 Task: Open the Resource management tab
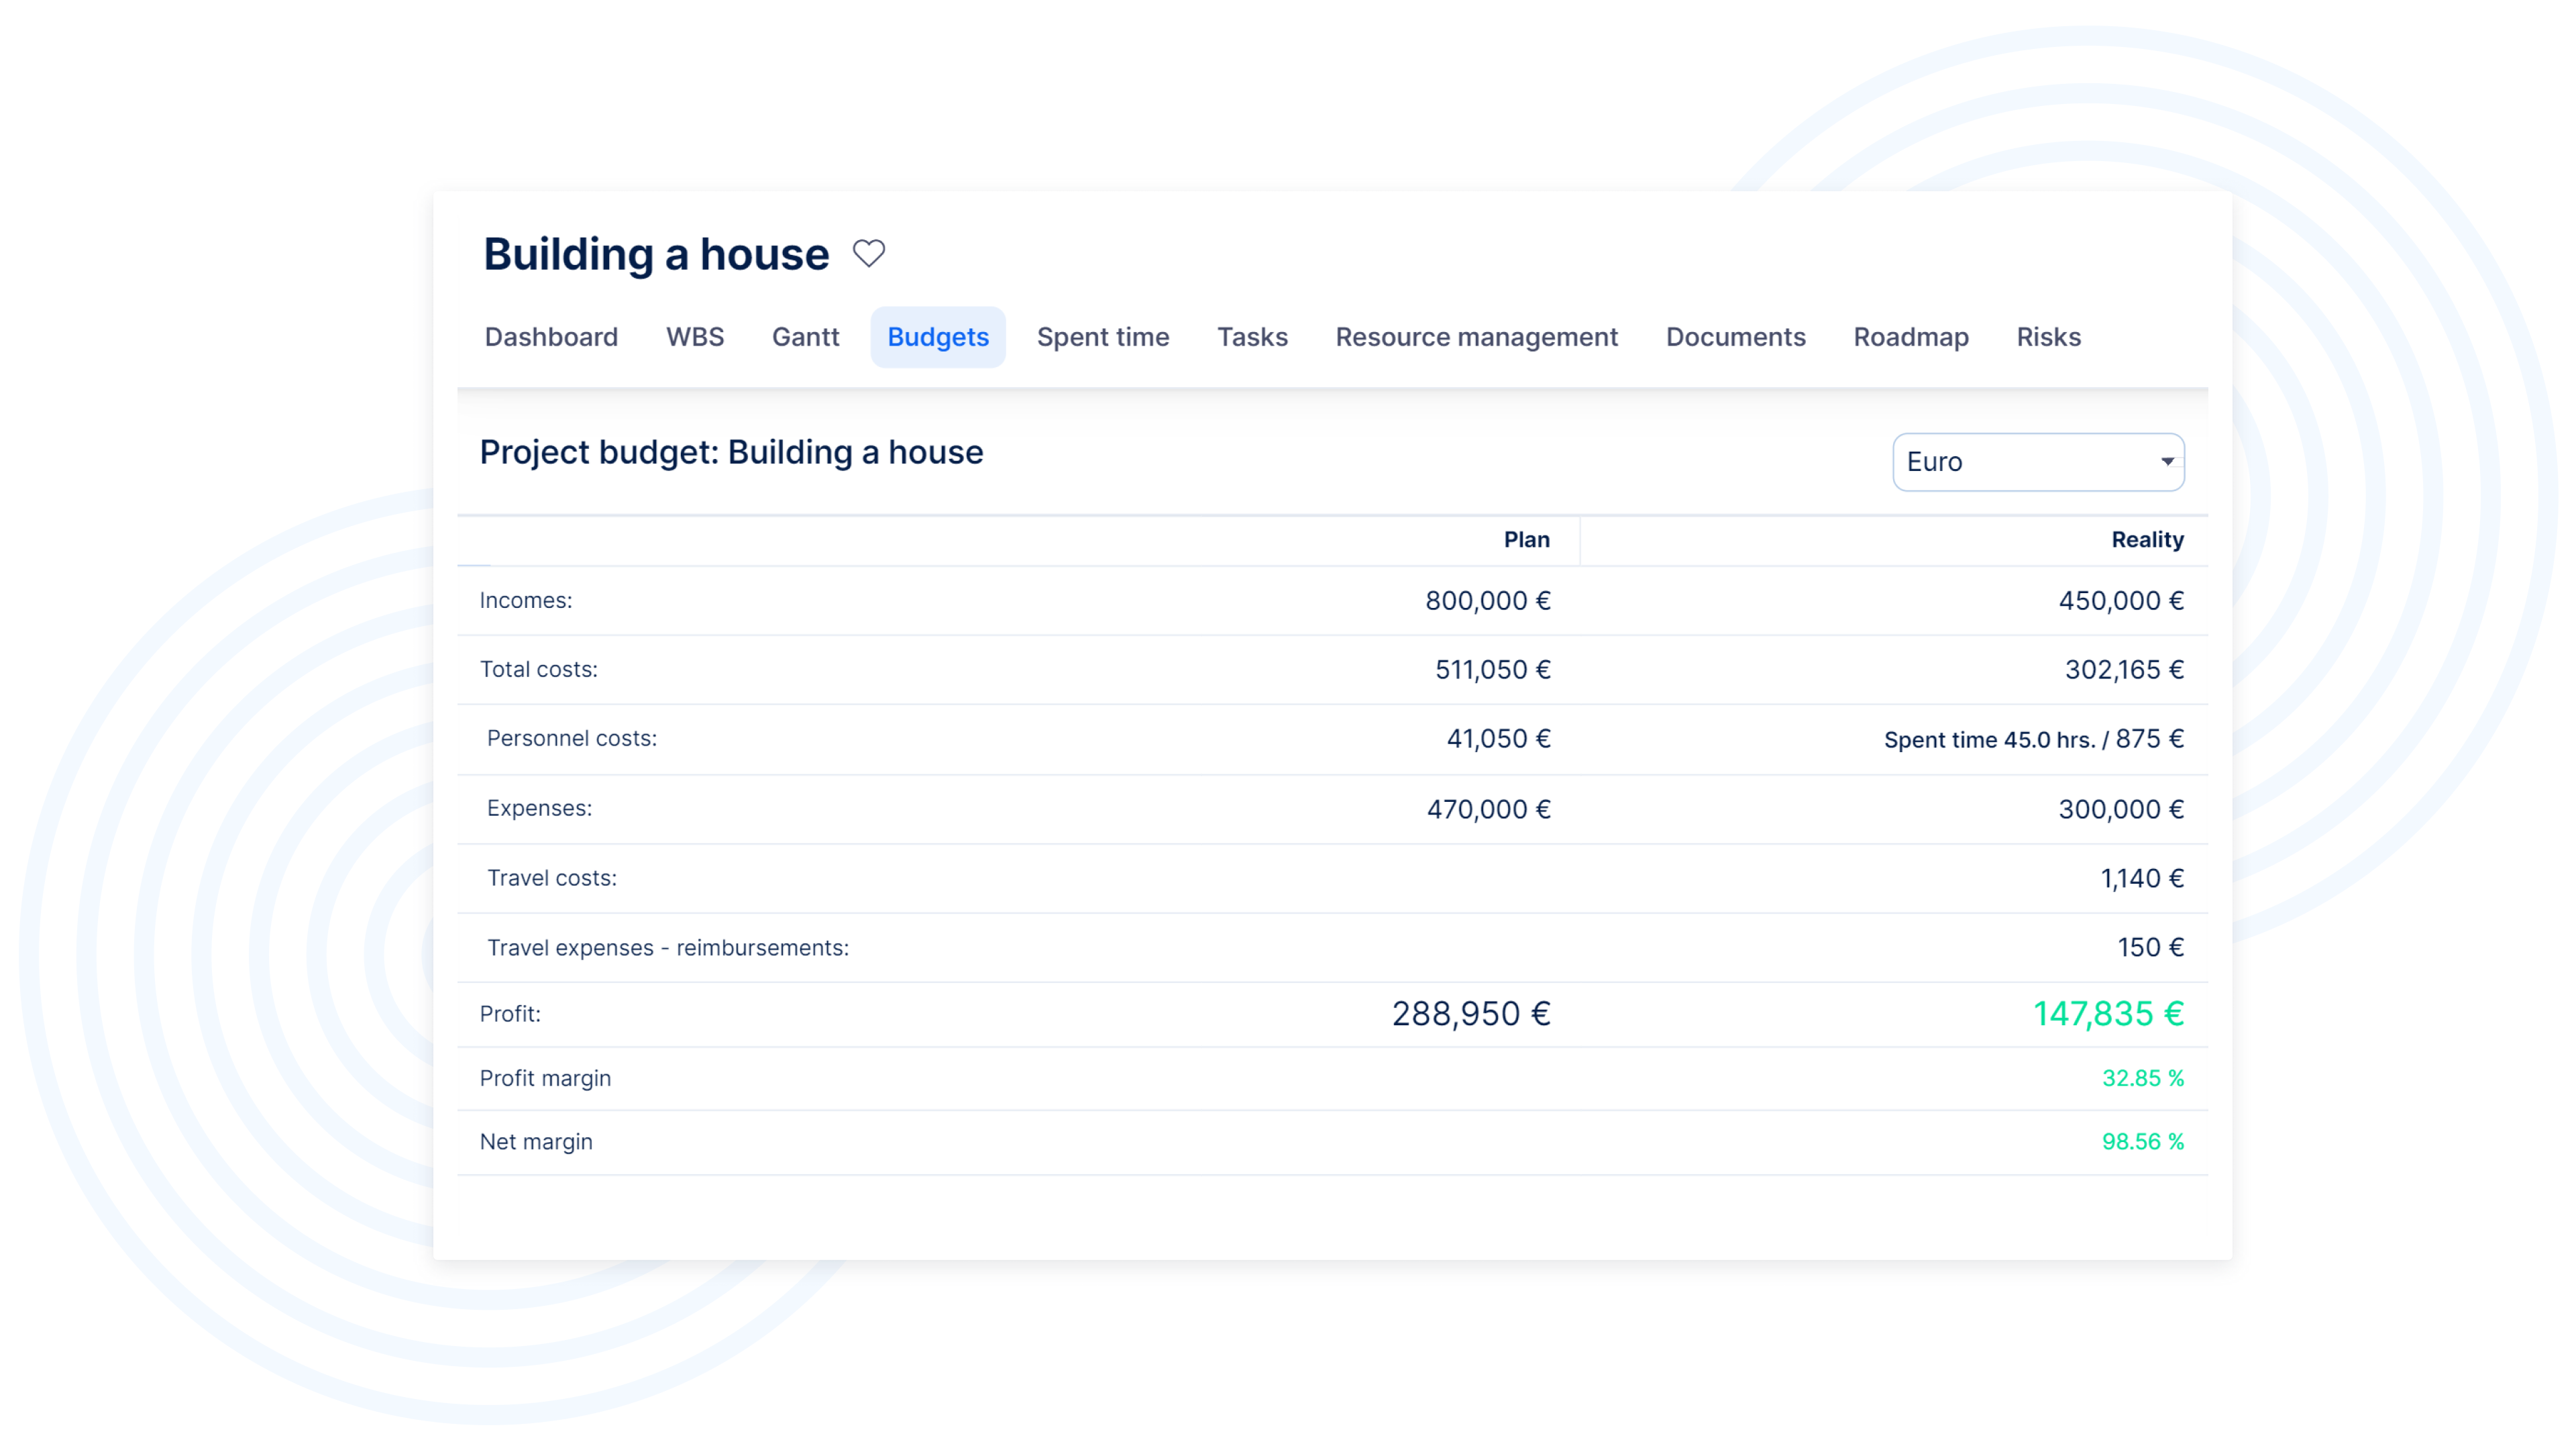click(1475, 337)
